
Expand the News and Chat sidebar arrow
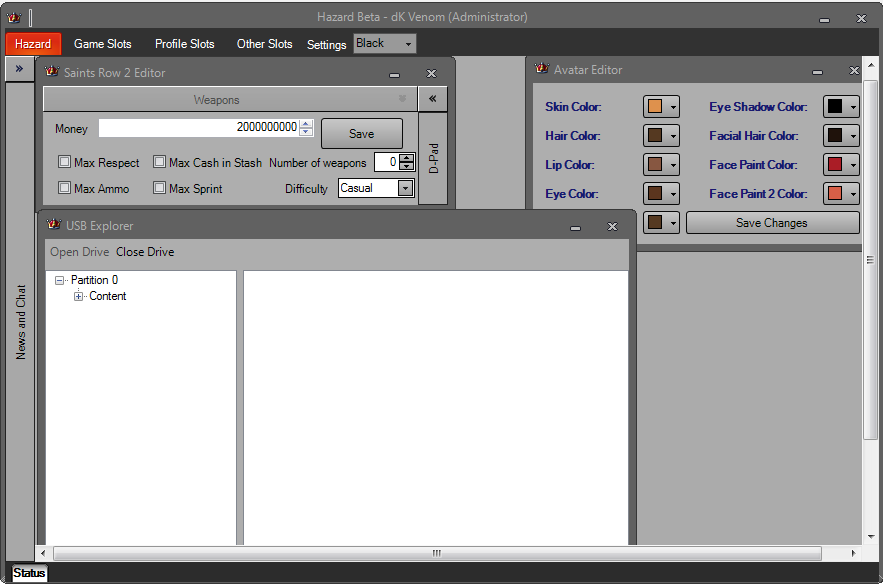pyautogui.click(x=19, y=69)
